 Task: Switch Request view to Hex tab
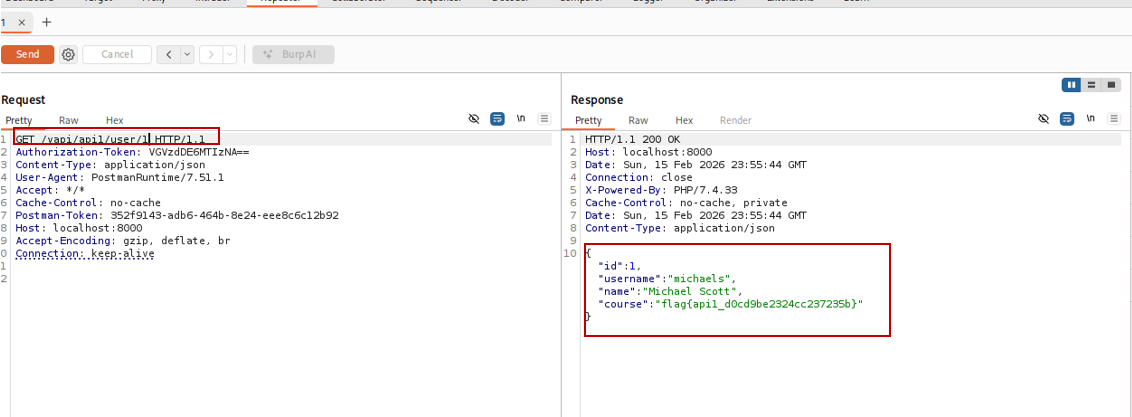point(115,120)
